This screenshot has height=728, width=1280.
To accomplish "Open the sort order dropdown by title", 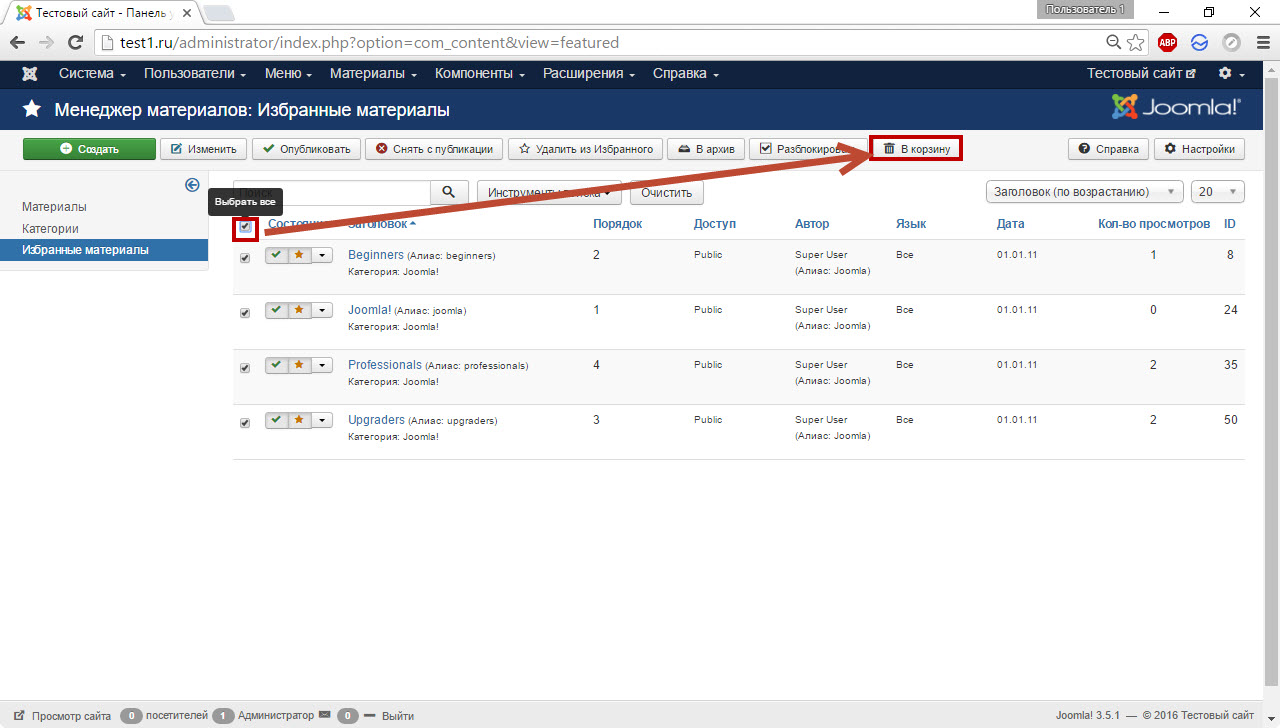I will tap(1083, 192).
